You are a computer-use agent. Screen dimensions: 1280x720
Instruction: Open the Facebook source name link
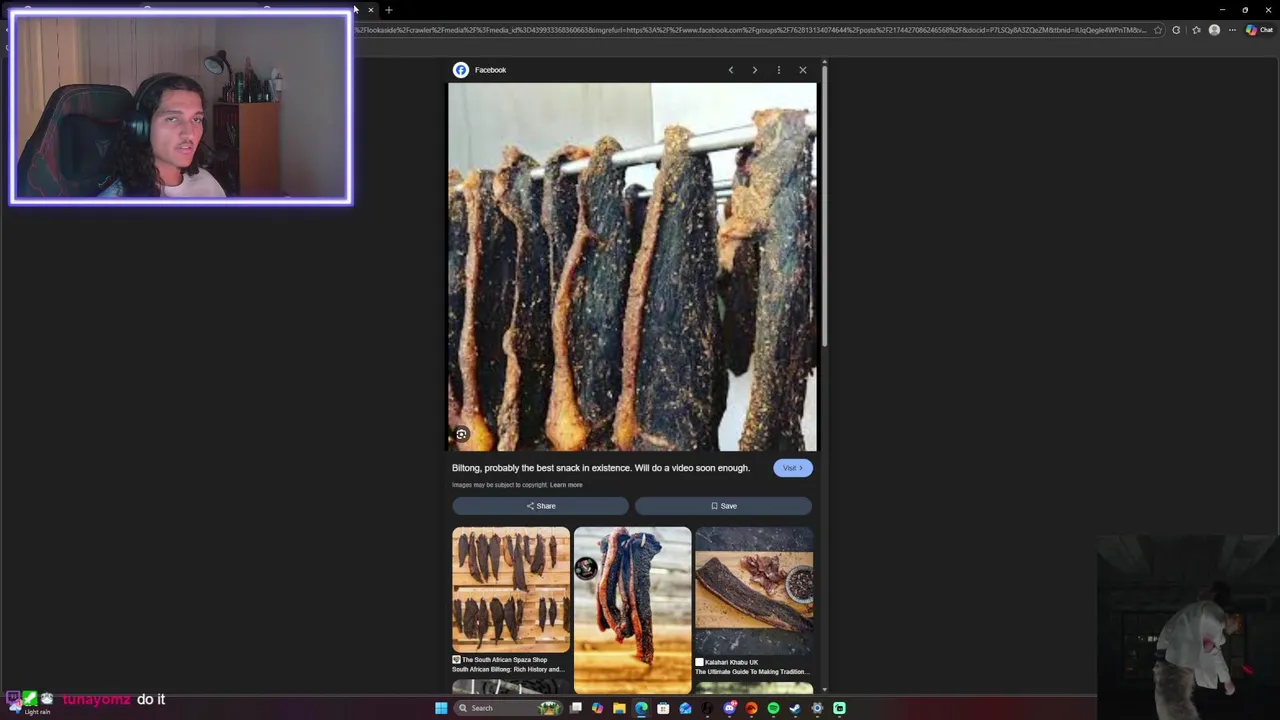[x=490, y=70]
